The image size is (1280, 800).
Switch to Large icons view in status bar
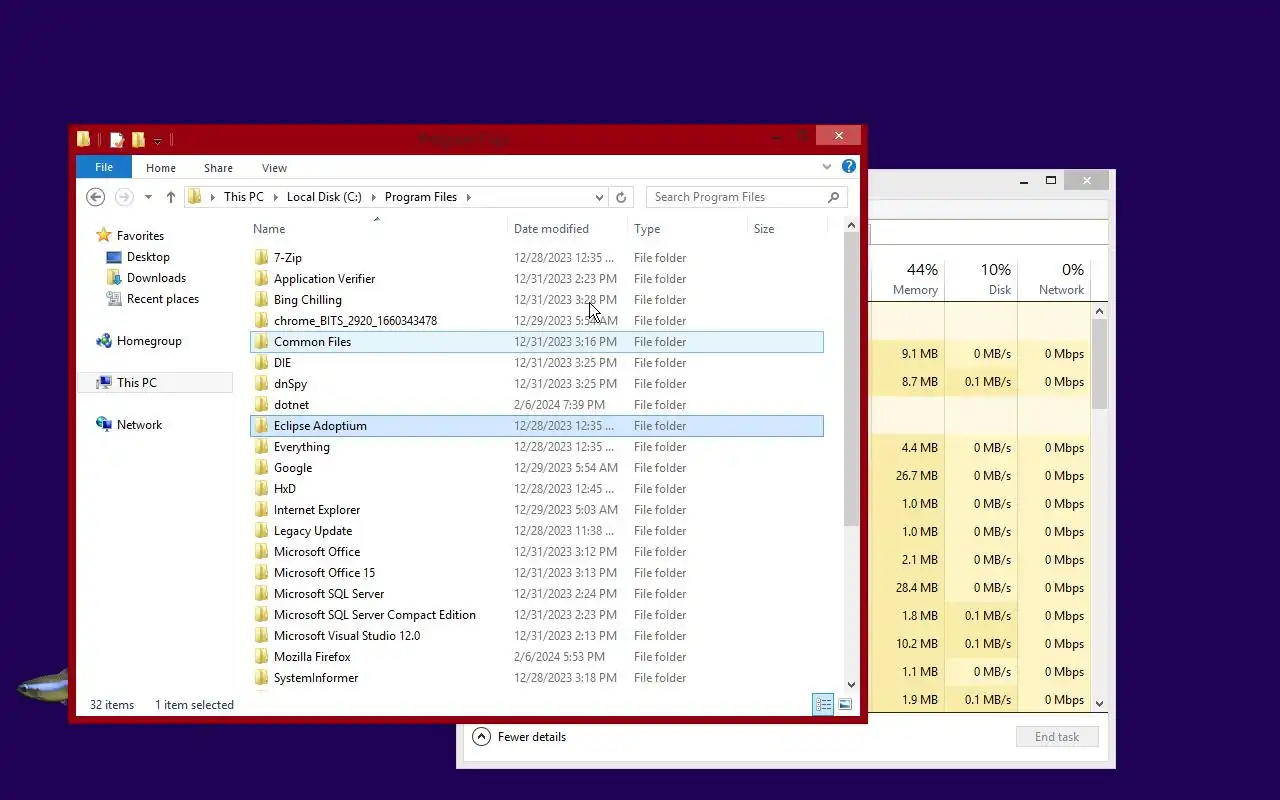(845, 705)
